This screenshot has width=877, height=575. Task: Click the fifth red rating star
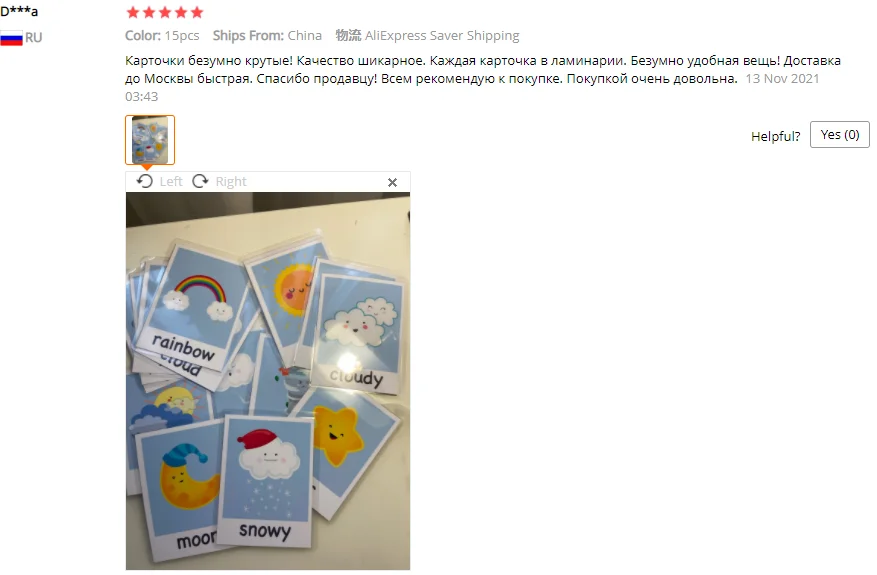pos(197,12)
